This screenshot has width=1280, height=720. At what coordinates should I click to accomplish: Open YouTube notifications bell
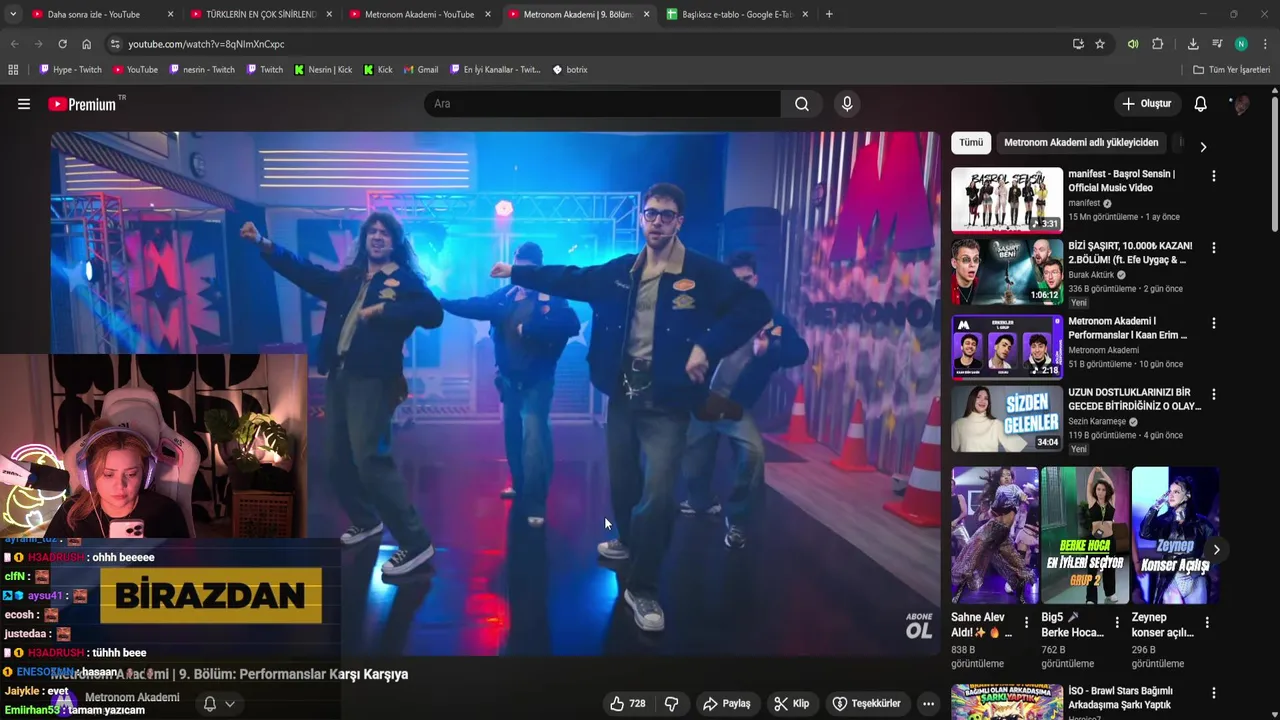pos(1201,104)
